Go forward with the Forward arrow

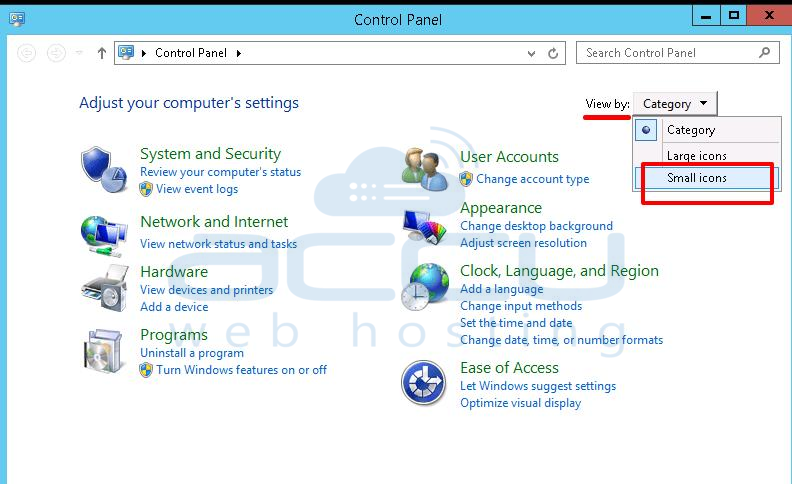pos(56,53)
